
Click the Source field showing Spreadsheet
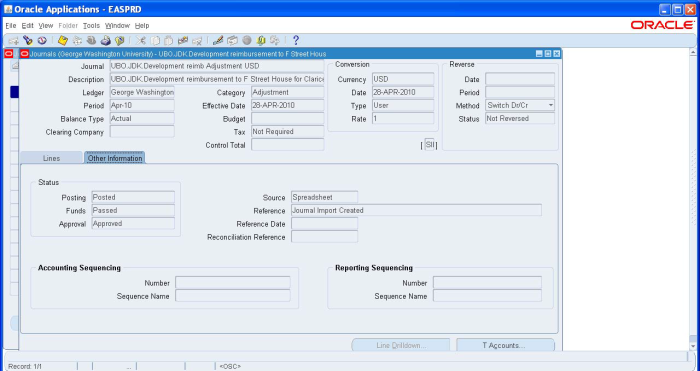[x=325, y=197]
